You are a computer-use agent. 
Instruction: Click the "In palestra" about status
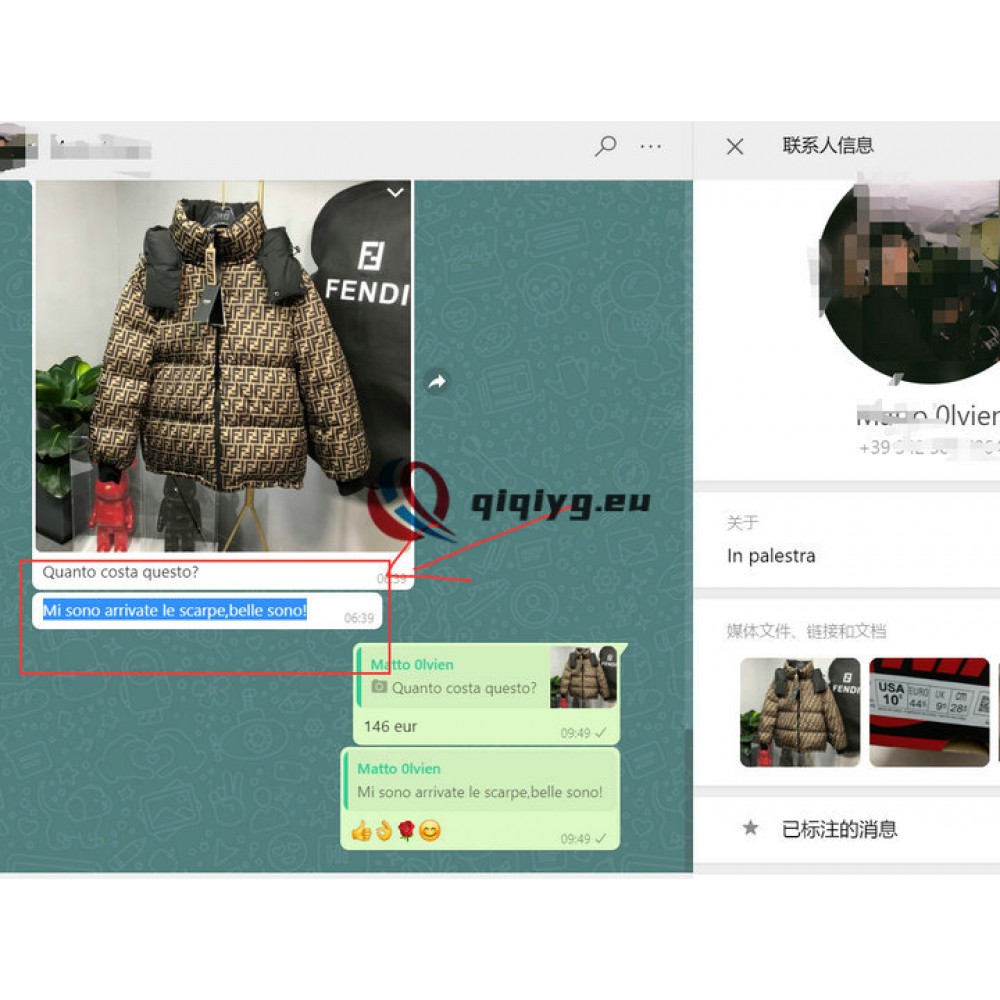771,556
